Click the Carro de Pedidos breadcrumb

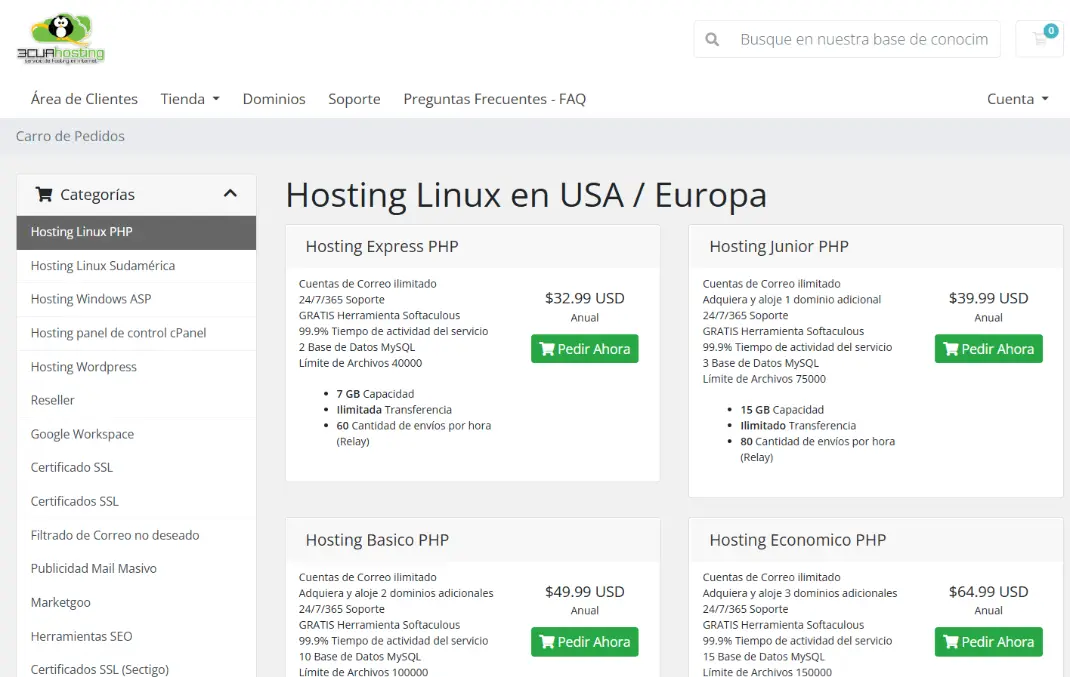[x=70, y=136]
